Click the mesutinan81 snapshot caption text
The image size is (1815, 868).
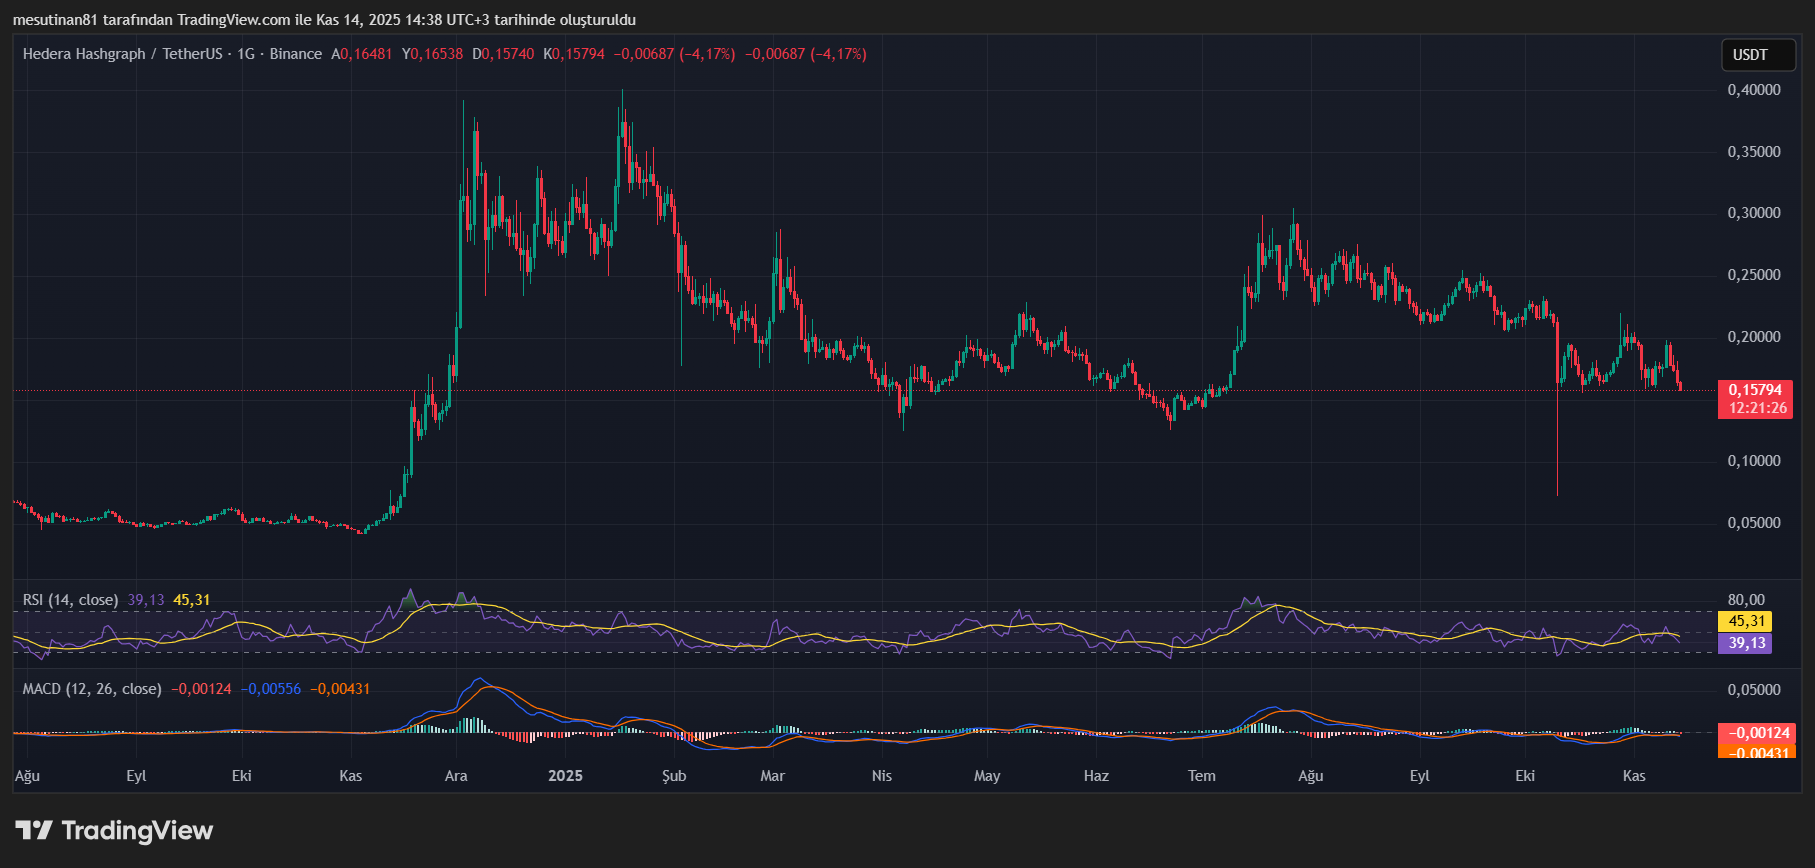tap(324, 20)
